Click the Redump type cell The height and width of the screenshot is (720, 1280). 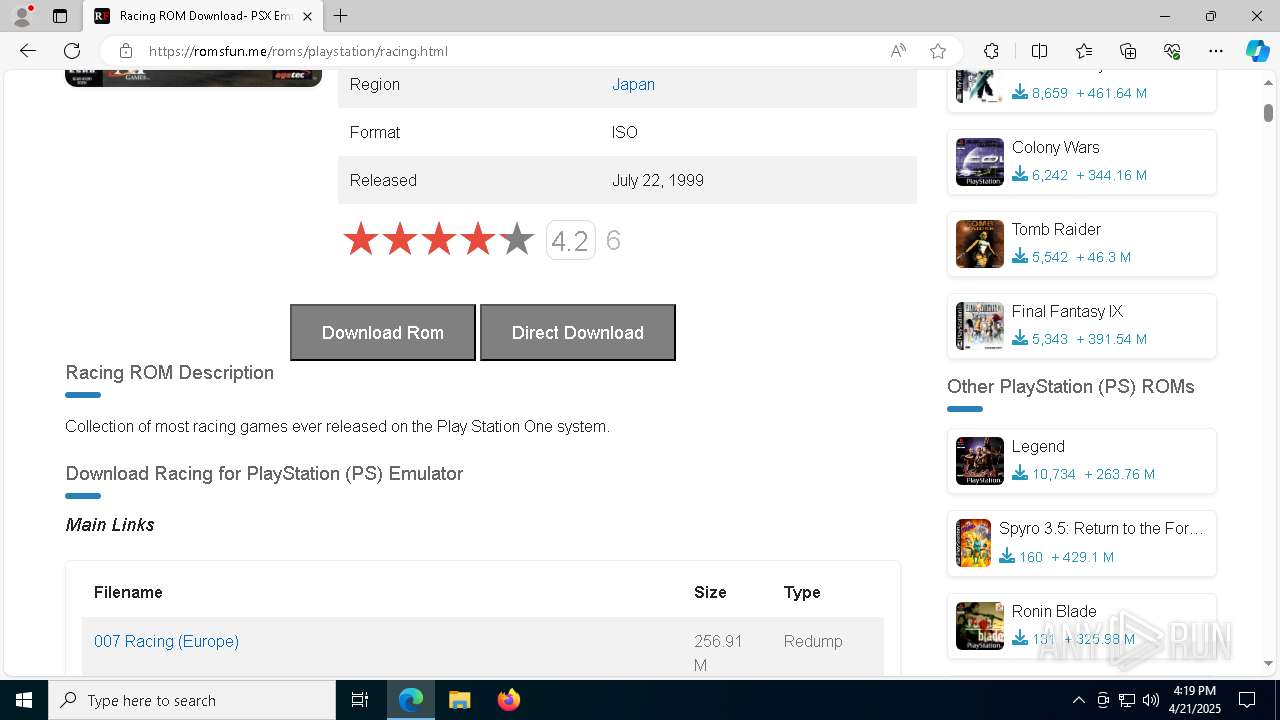point(813,641)
